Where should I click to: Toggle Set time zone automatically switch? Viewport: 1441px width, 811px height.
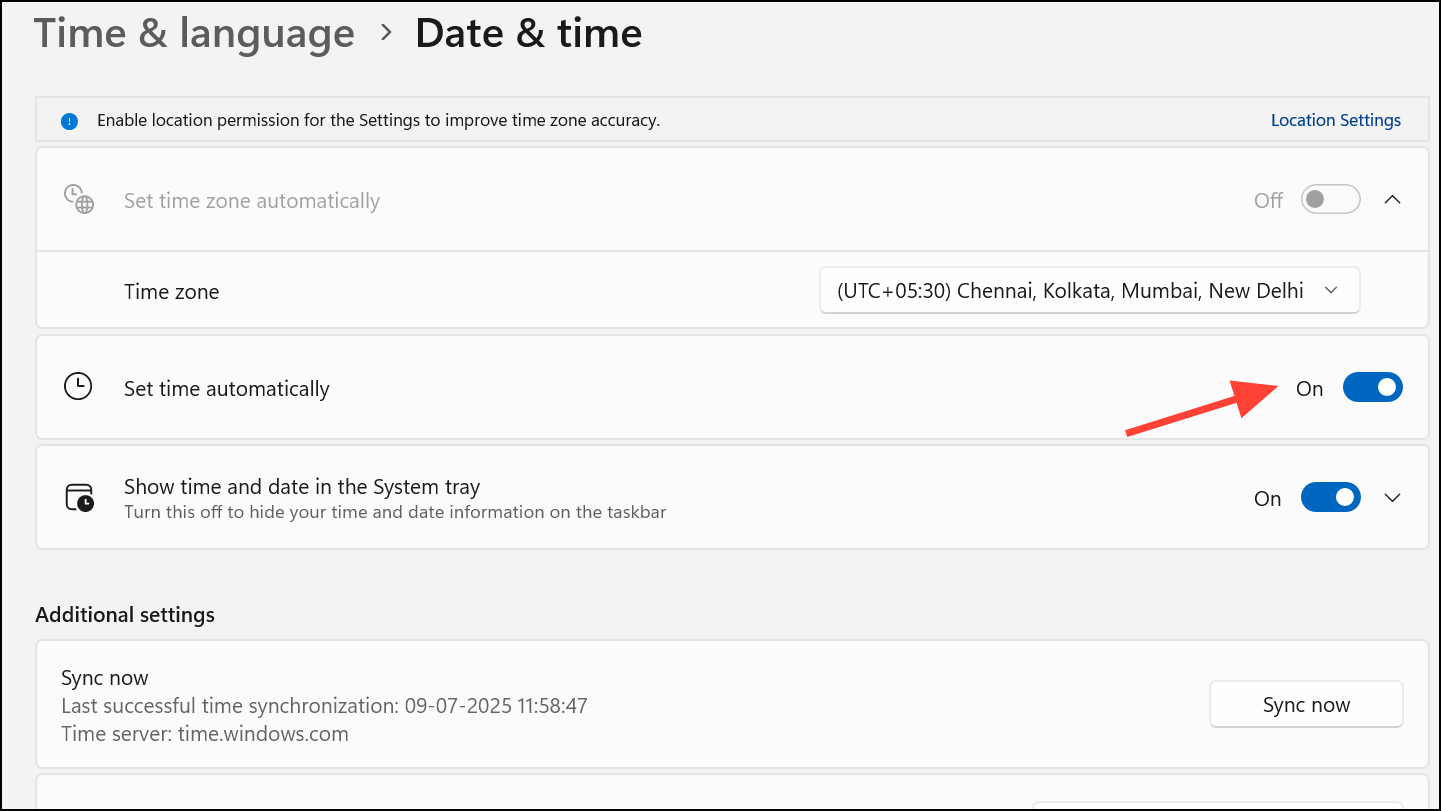coord(1330,200)
